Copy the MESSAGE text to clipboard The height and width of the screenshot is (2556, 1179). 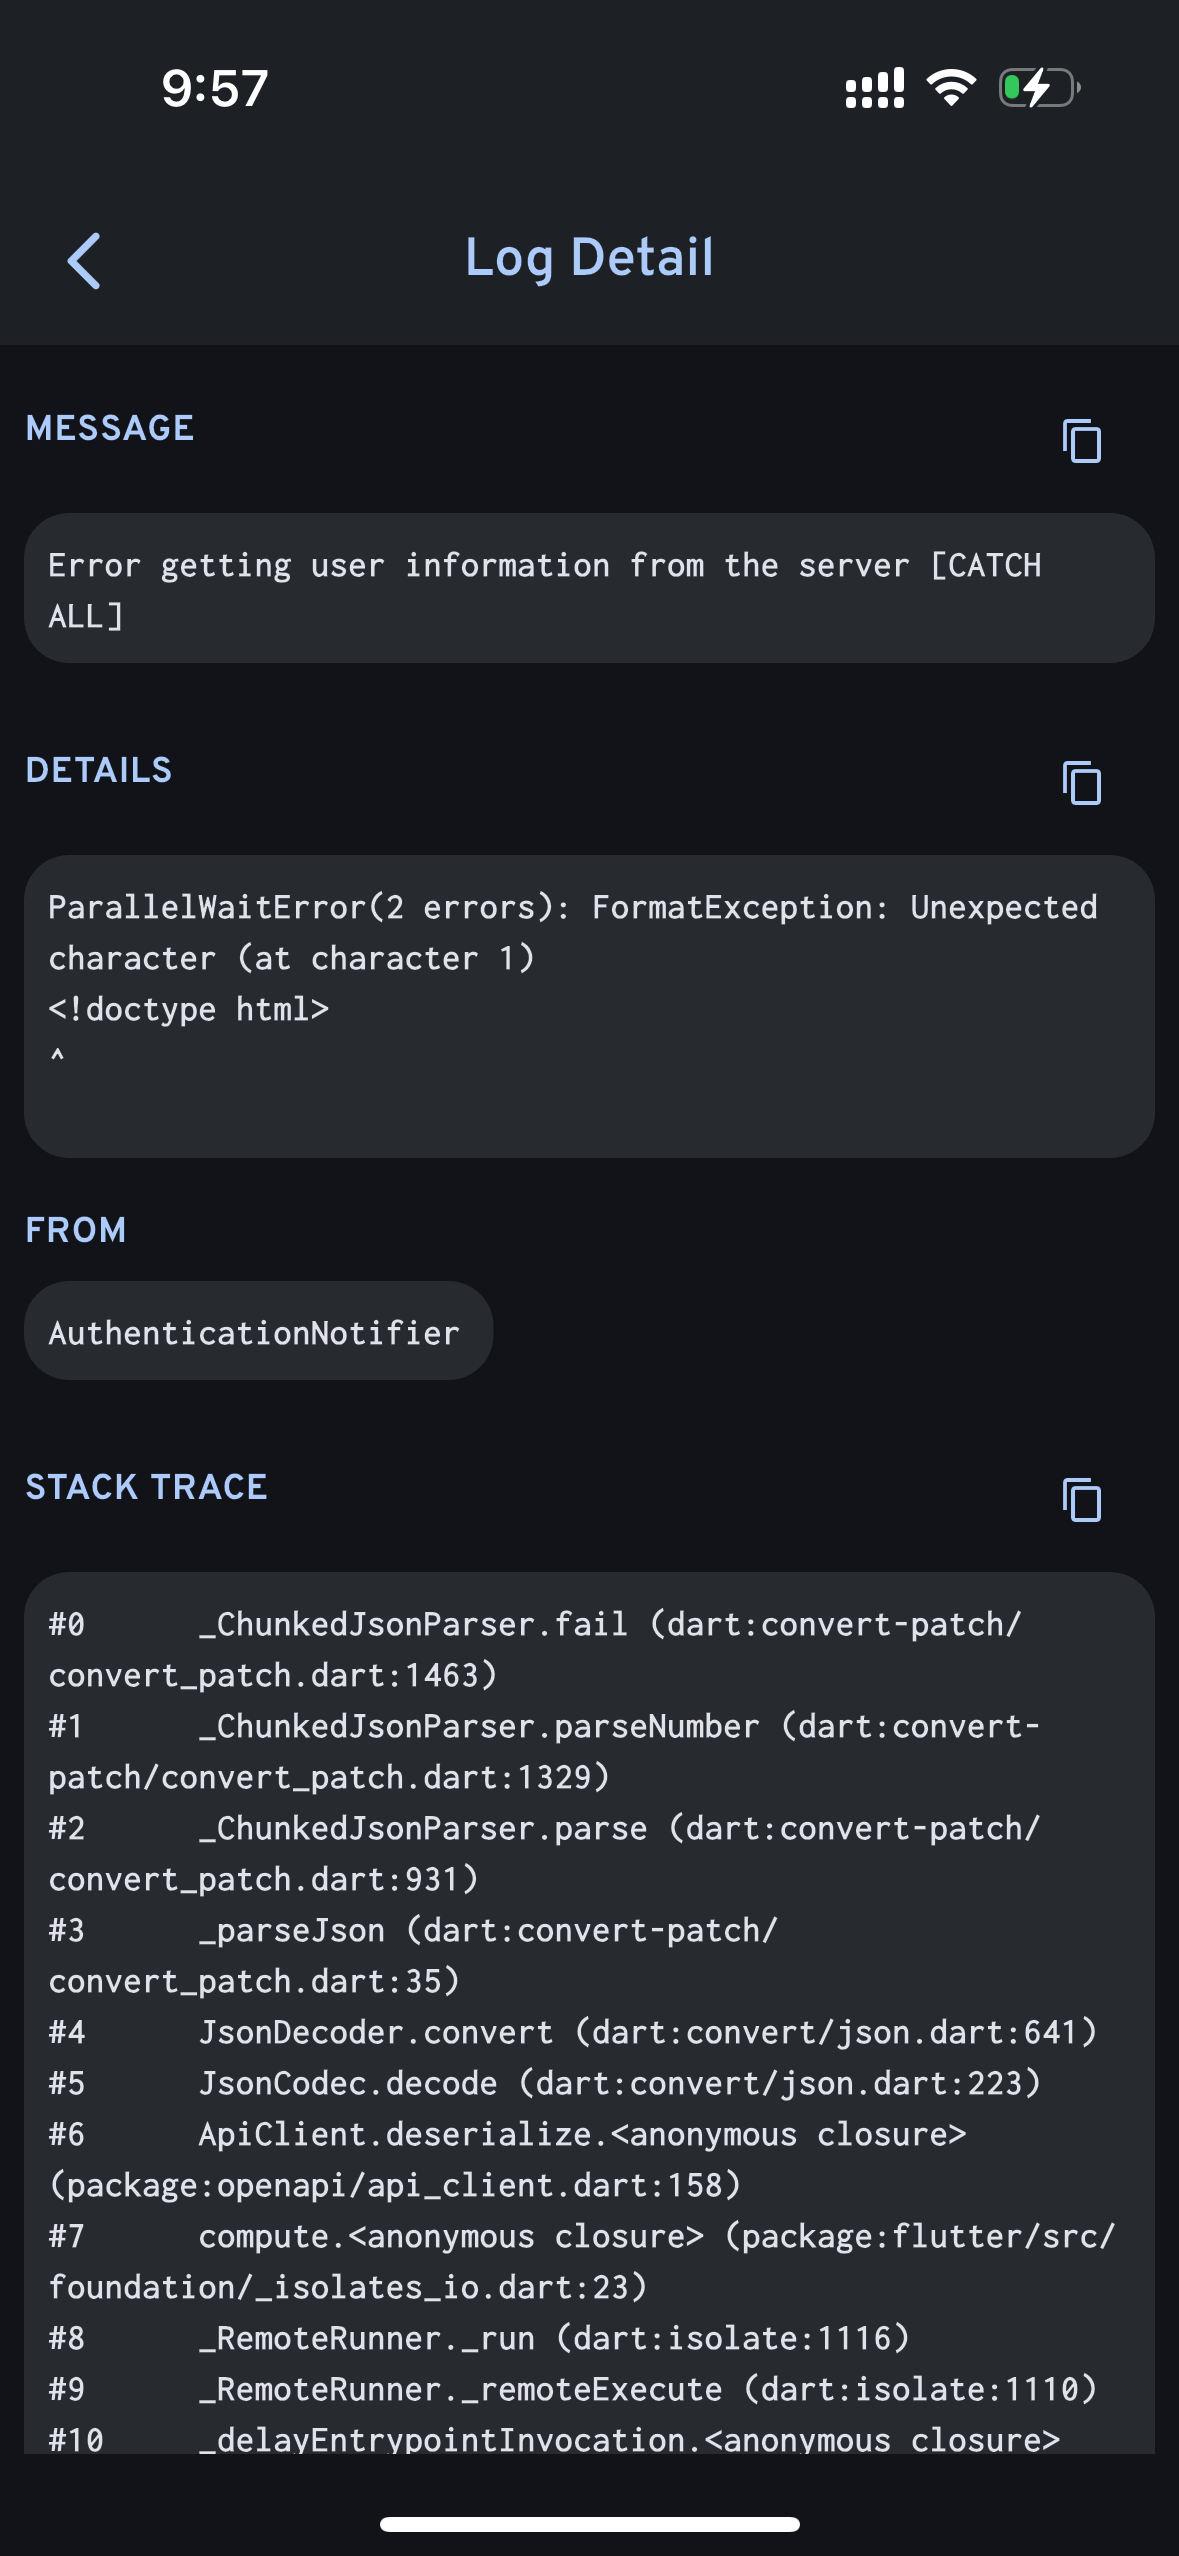coord(1081,441)
